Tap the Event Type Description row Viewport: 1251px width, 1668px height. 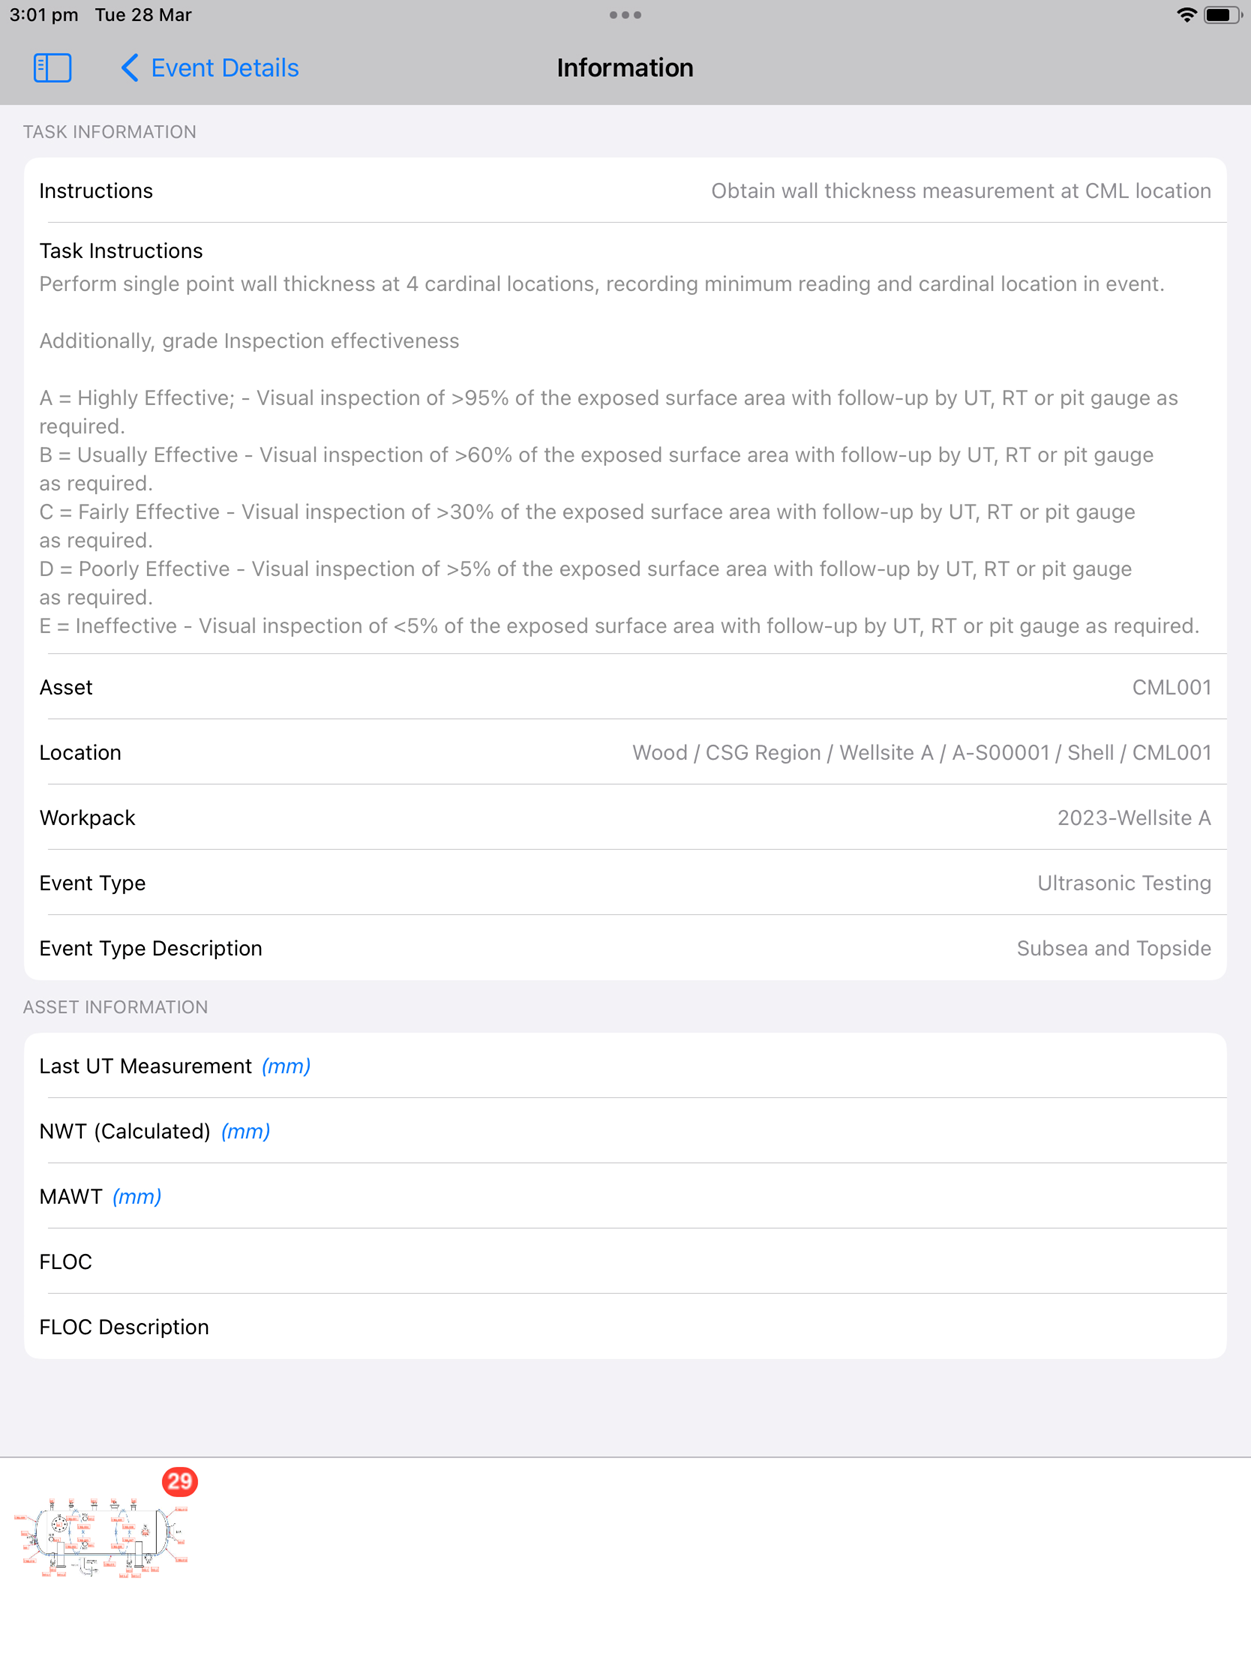(625, 947)
